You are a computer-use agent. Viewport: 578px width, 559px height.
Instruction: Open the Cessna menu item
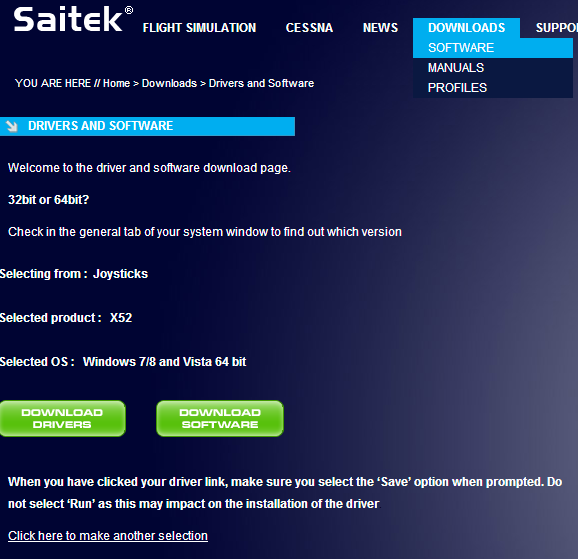coord(309,28)
